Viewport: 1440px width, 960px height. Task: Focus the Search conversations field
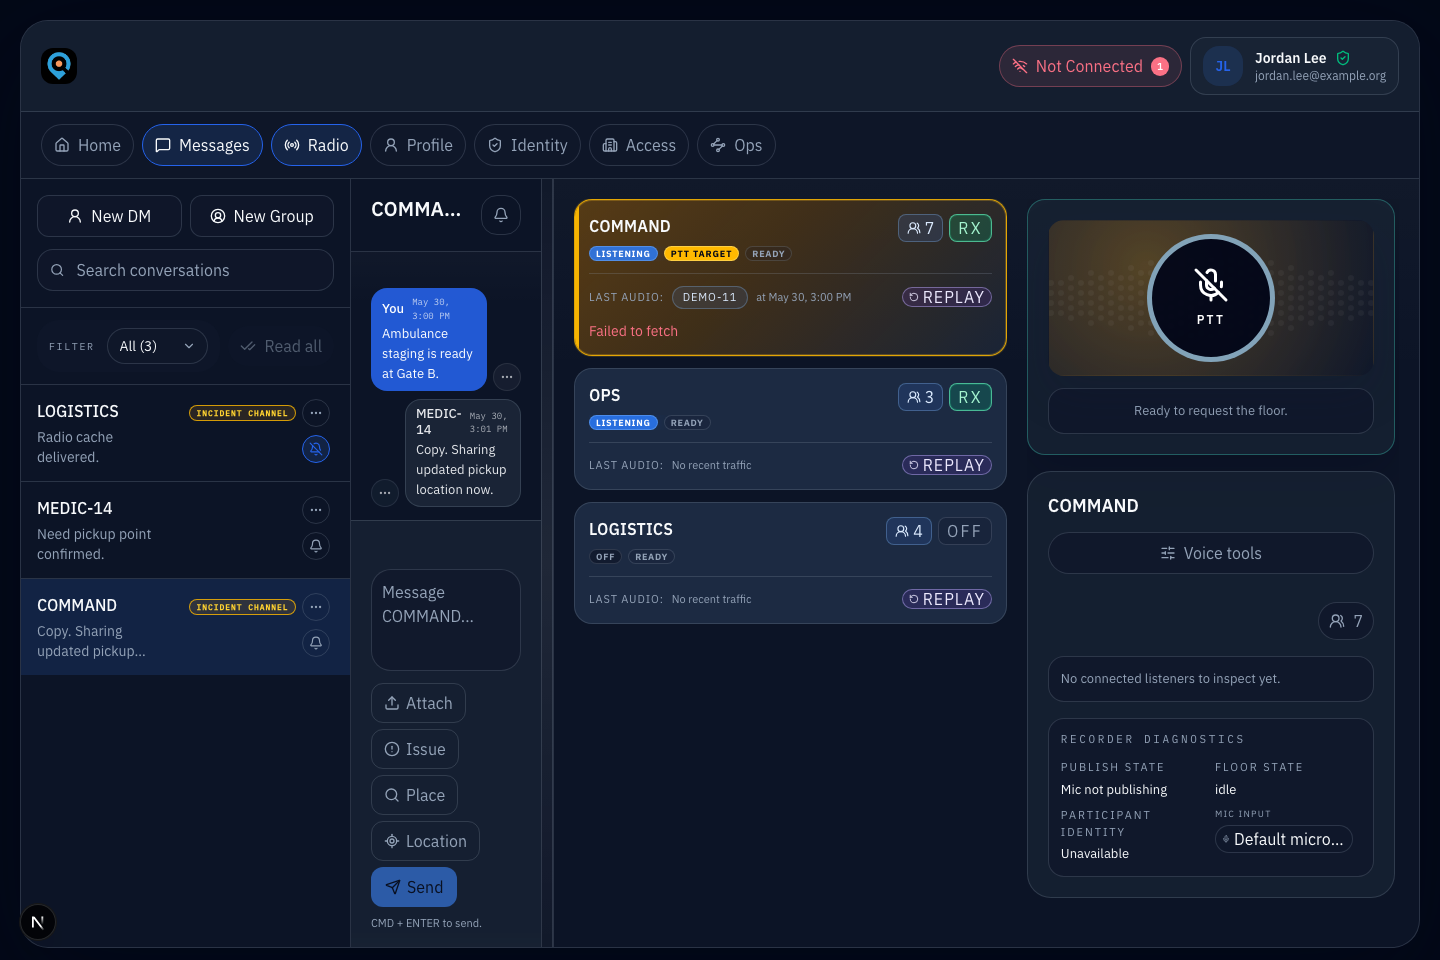click(x=185, y=270)
